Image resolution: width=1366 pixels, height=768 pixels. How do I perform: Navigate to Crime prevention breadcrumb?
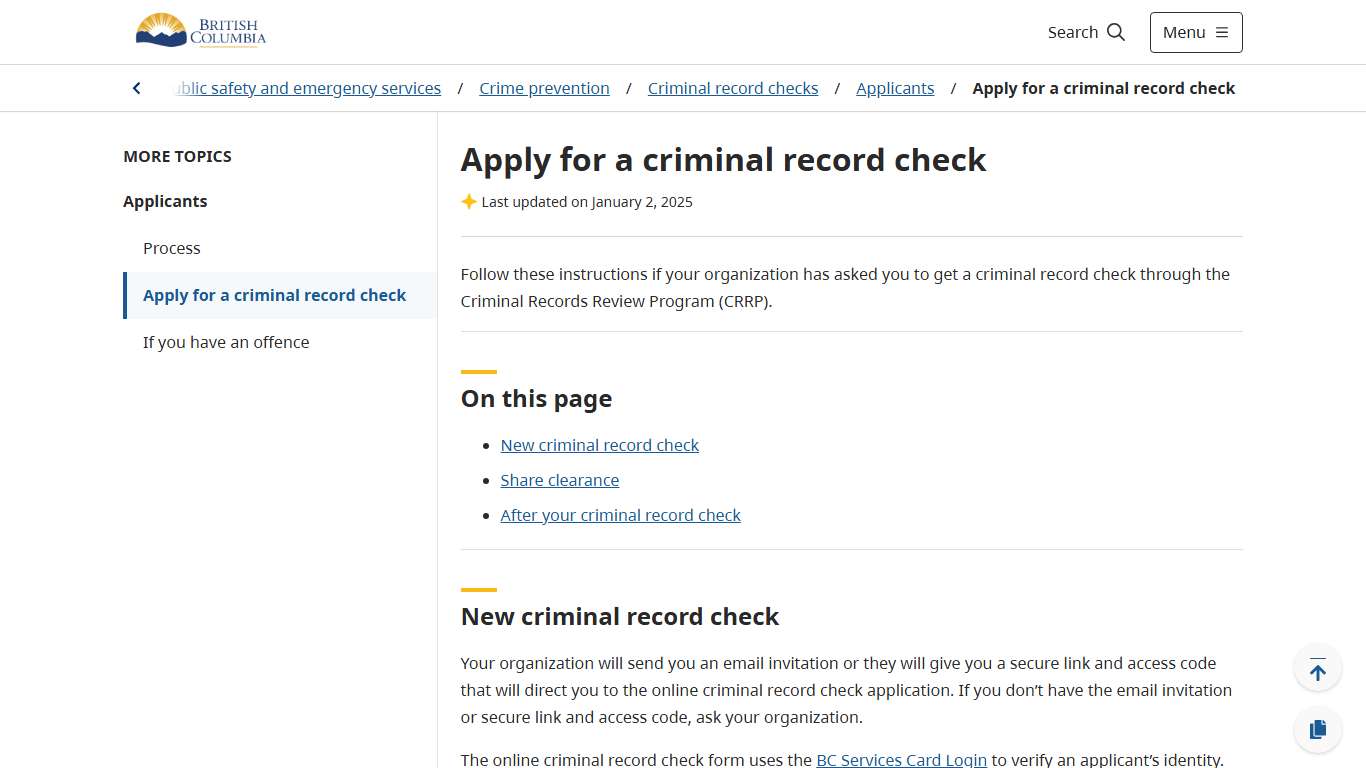click(x=544, y=88)
